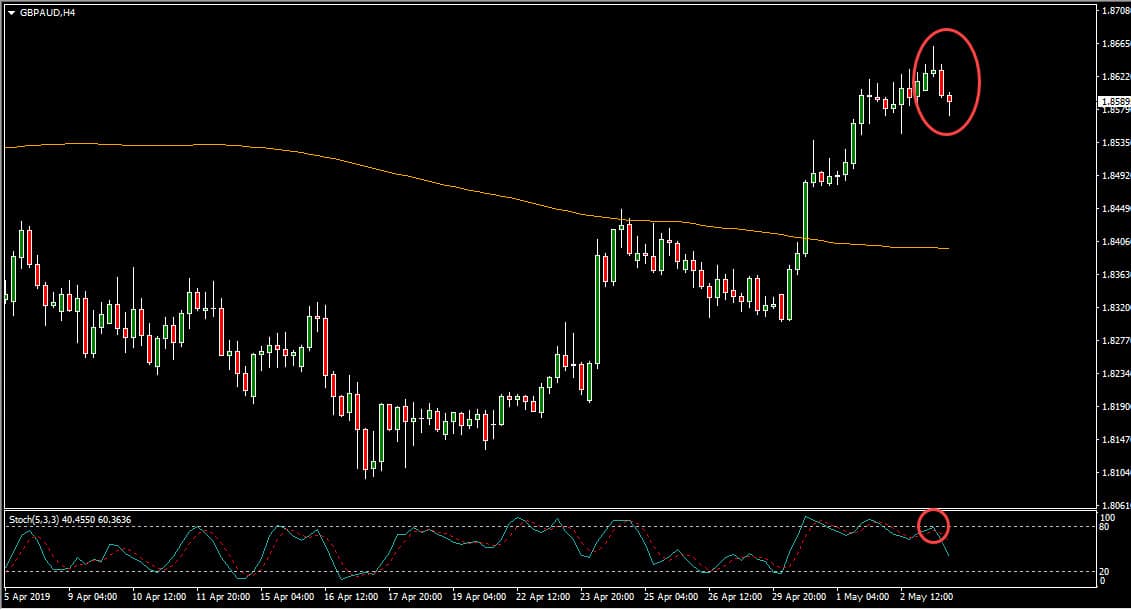Image resolution: width=1131 pixels, height=610 pixels.
Task: Click the 23 Apr 20:00 time label
Action: [608, 597]
